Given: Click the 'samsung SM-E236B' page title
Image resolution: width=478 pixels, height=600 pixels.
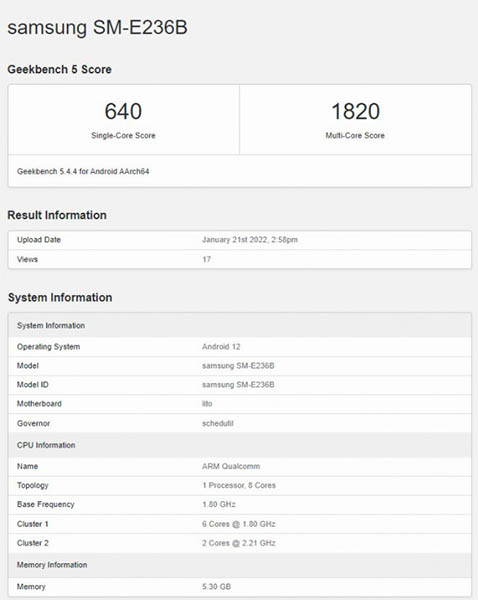Looking at the screenshot, I should pos(98,28).
